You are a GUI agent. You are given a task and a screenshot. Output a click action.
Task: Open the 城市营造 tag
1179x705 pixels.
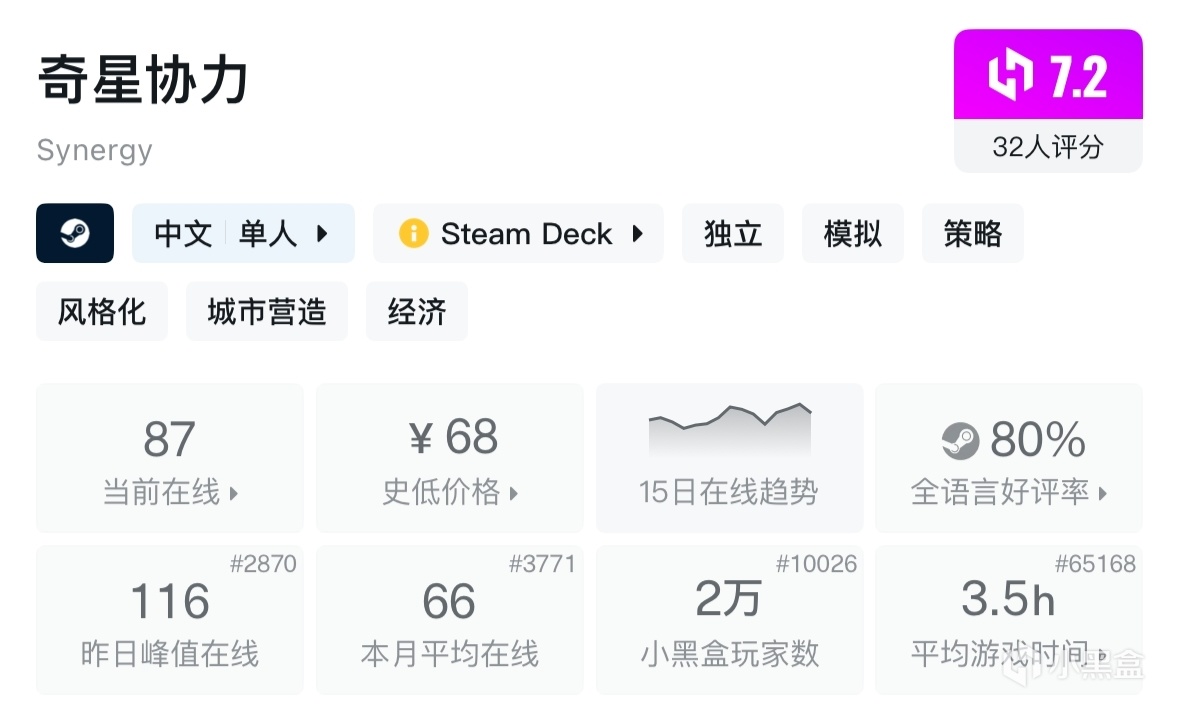267,312
